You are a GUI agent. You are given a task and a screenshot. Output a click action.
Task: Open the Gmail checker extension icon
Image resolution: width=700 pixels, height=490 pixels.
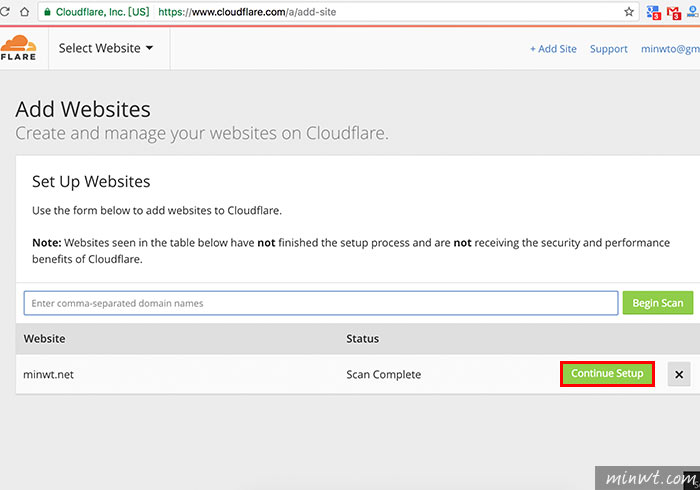click(x=674, y=12)
